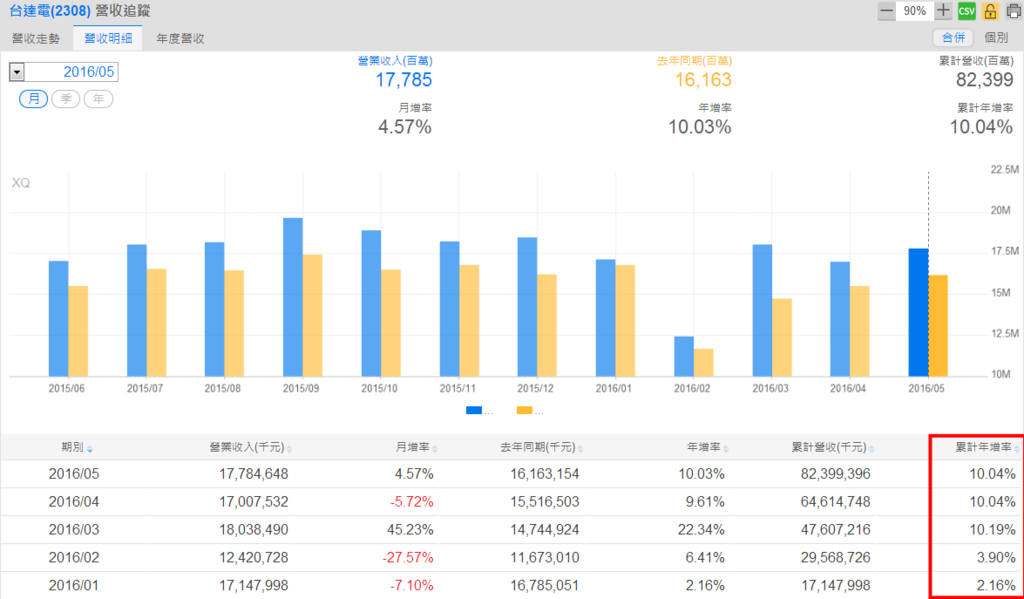Click the last-year value 11,673,010
Screen dimensions: 1024x599
pyautogui.click(x=545, y=557)
